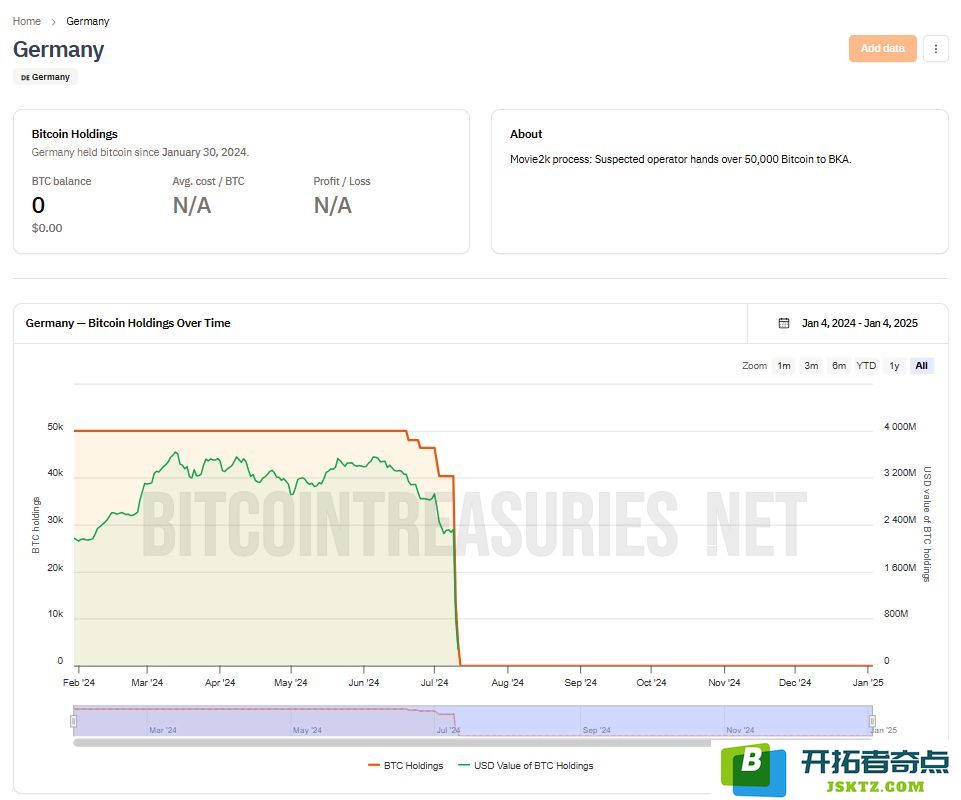Click the Profit / Loss N/A value
The width and height of the screenshot is (961, 800).
333,205
